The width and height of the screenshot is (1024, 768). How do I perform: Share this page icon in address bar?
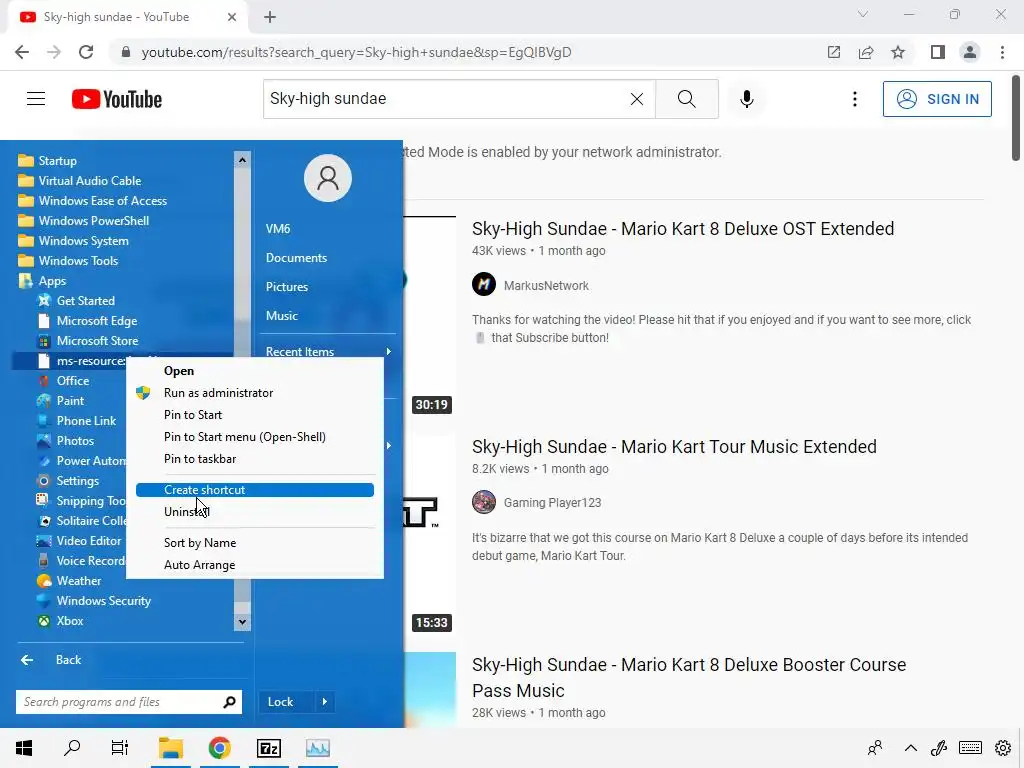(x=866, y=52)
